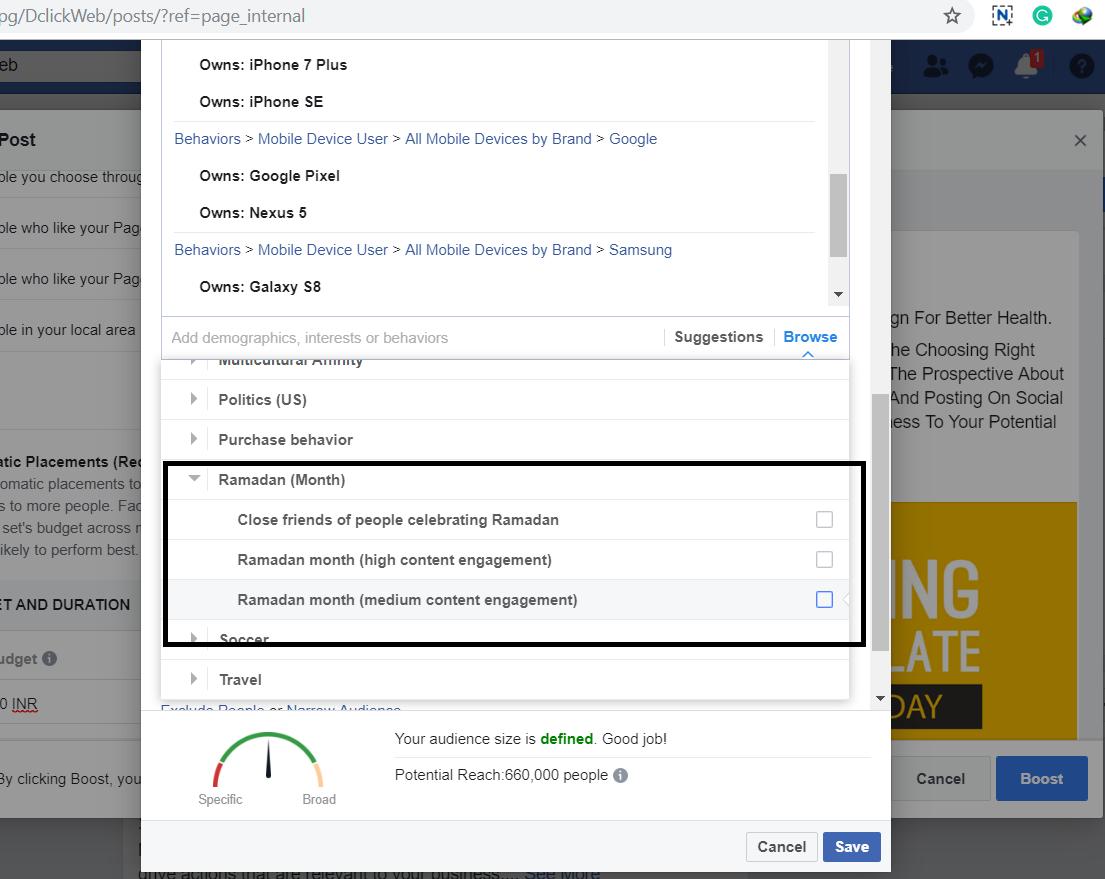Switch to the Browse tab
1105x879 pixels.
coord(810,337)
